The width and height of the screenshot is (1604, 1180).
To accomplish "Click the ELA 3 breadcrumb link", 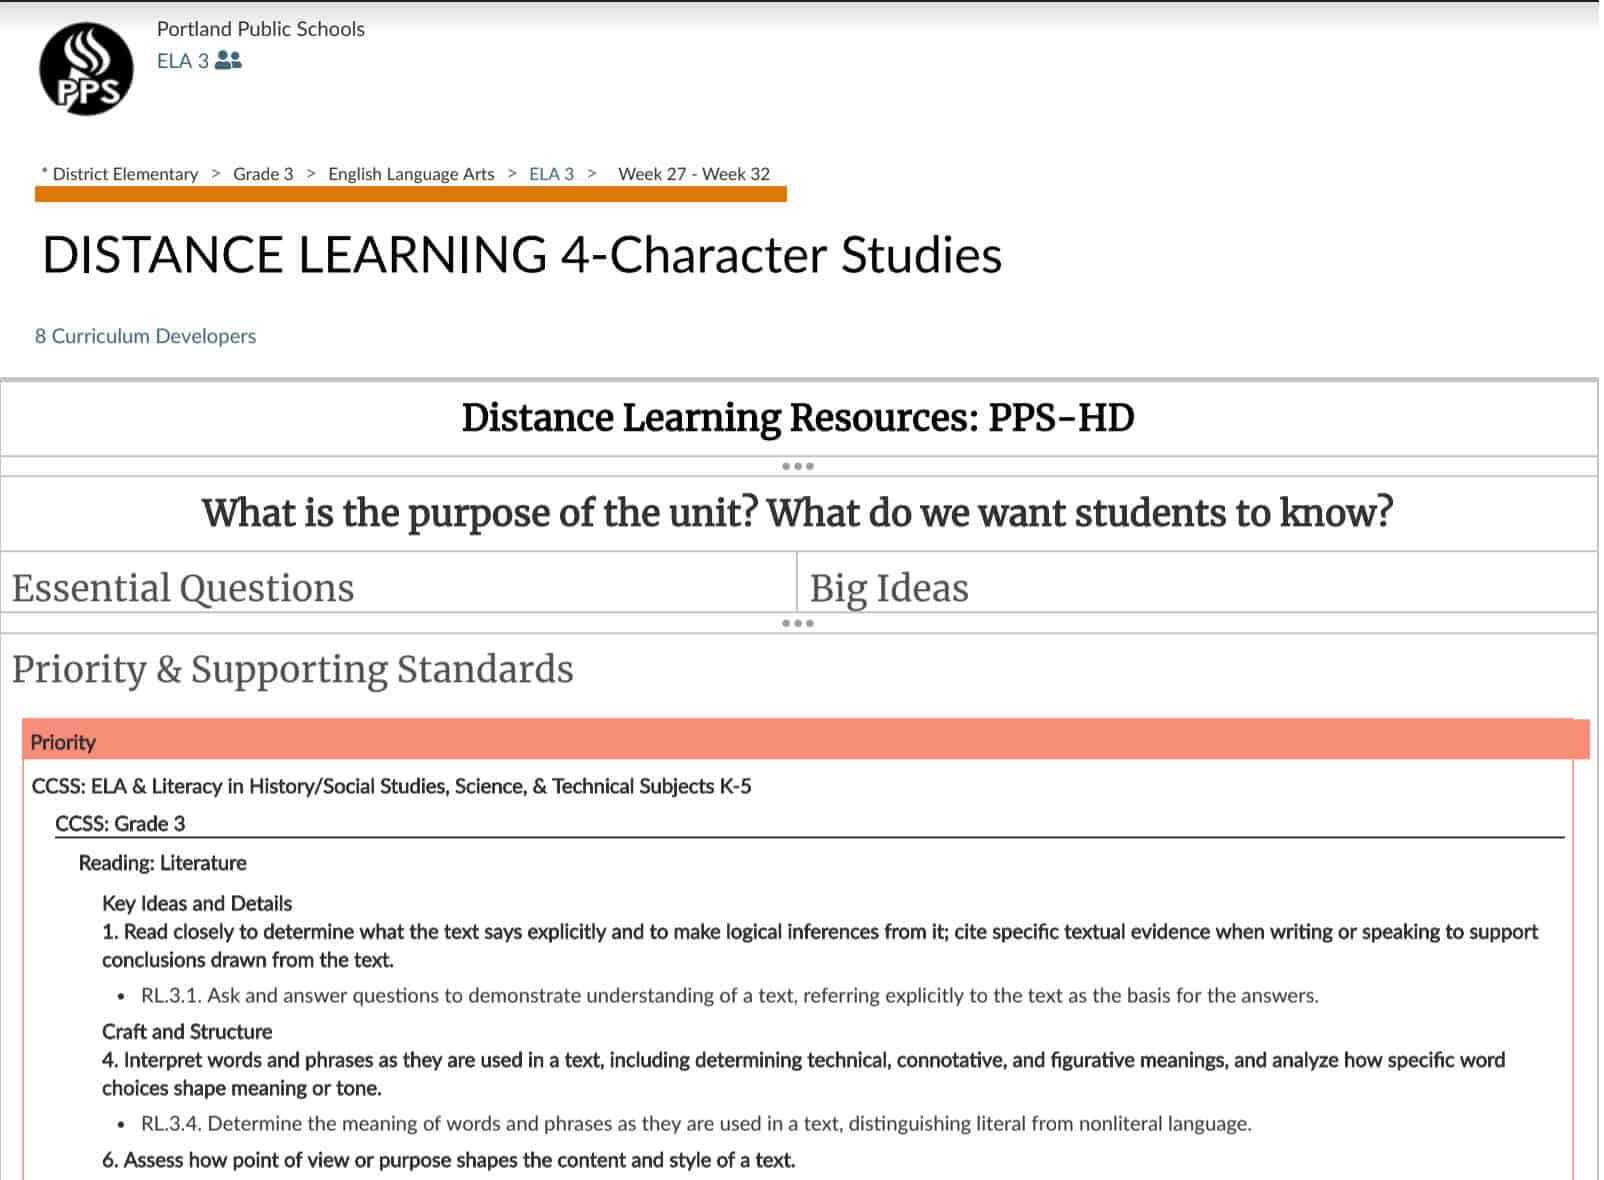I will coord(551,174).
